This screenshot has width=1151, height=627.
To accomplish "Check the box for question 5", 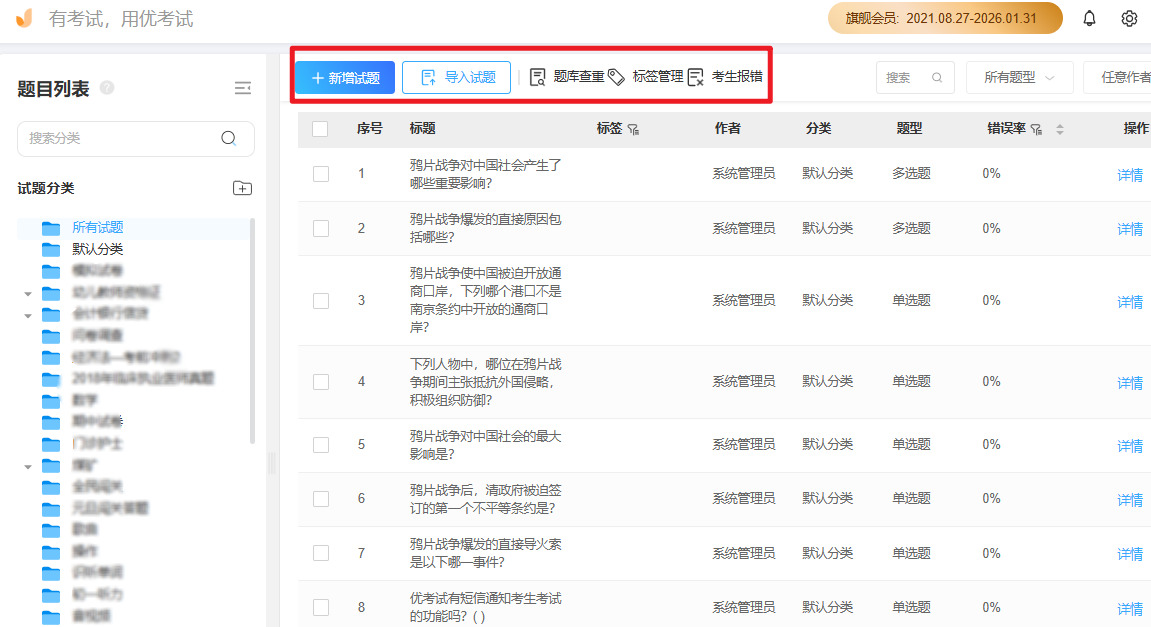I will coord(321,443).
